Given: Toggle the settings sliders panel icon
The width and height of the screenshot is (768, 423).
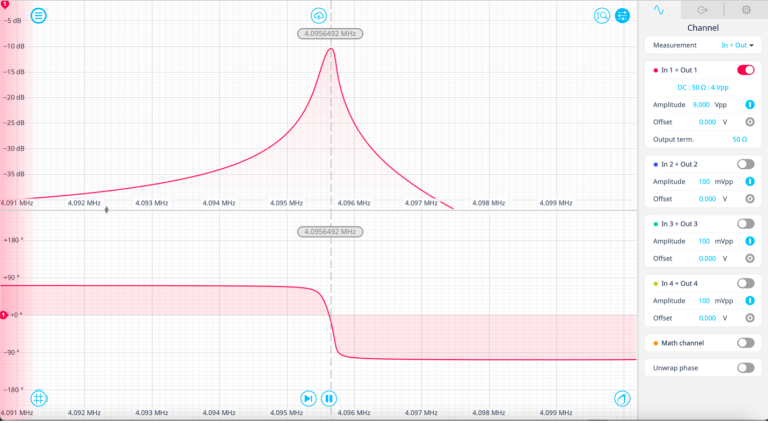Looking at the screenshot, I should coord(623,16).
